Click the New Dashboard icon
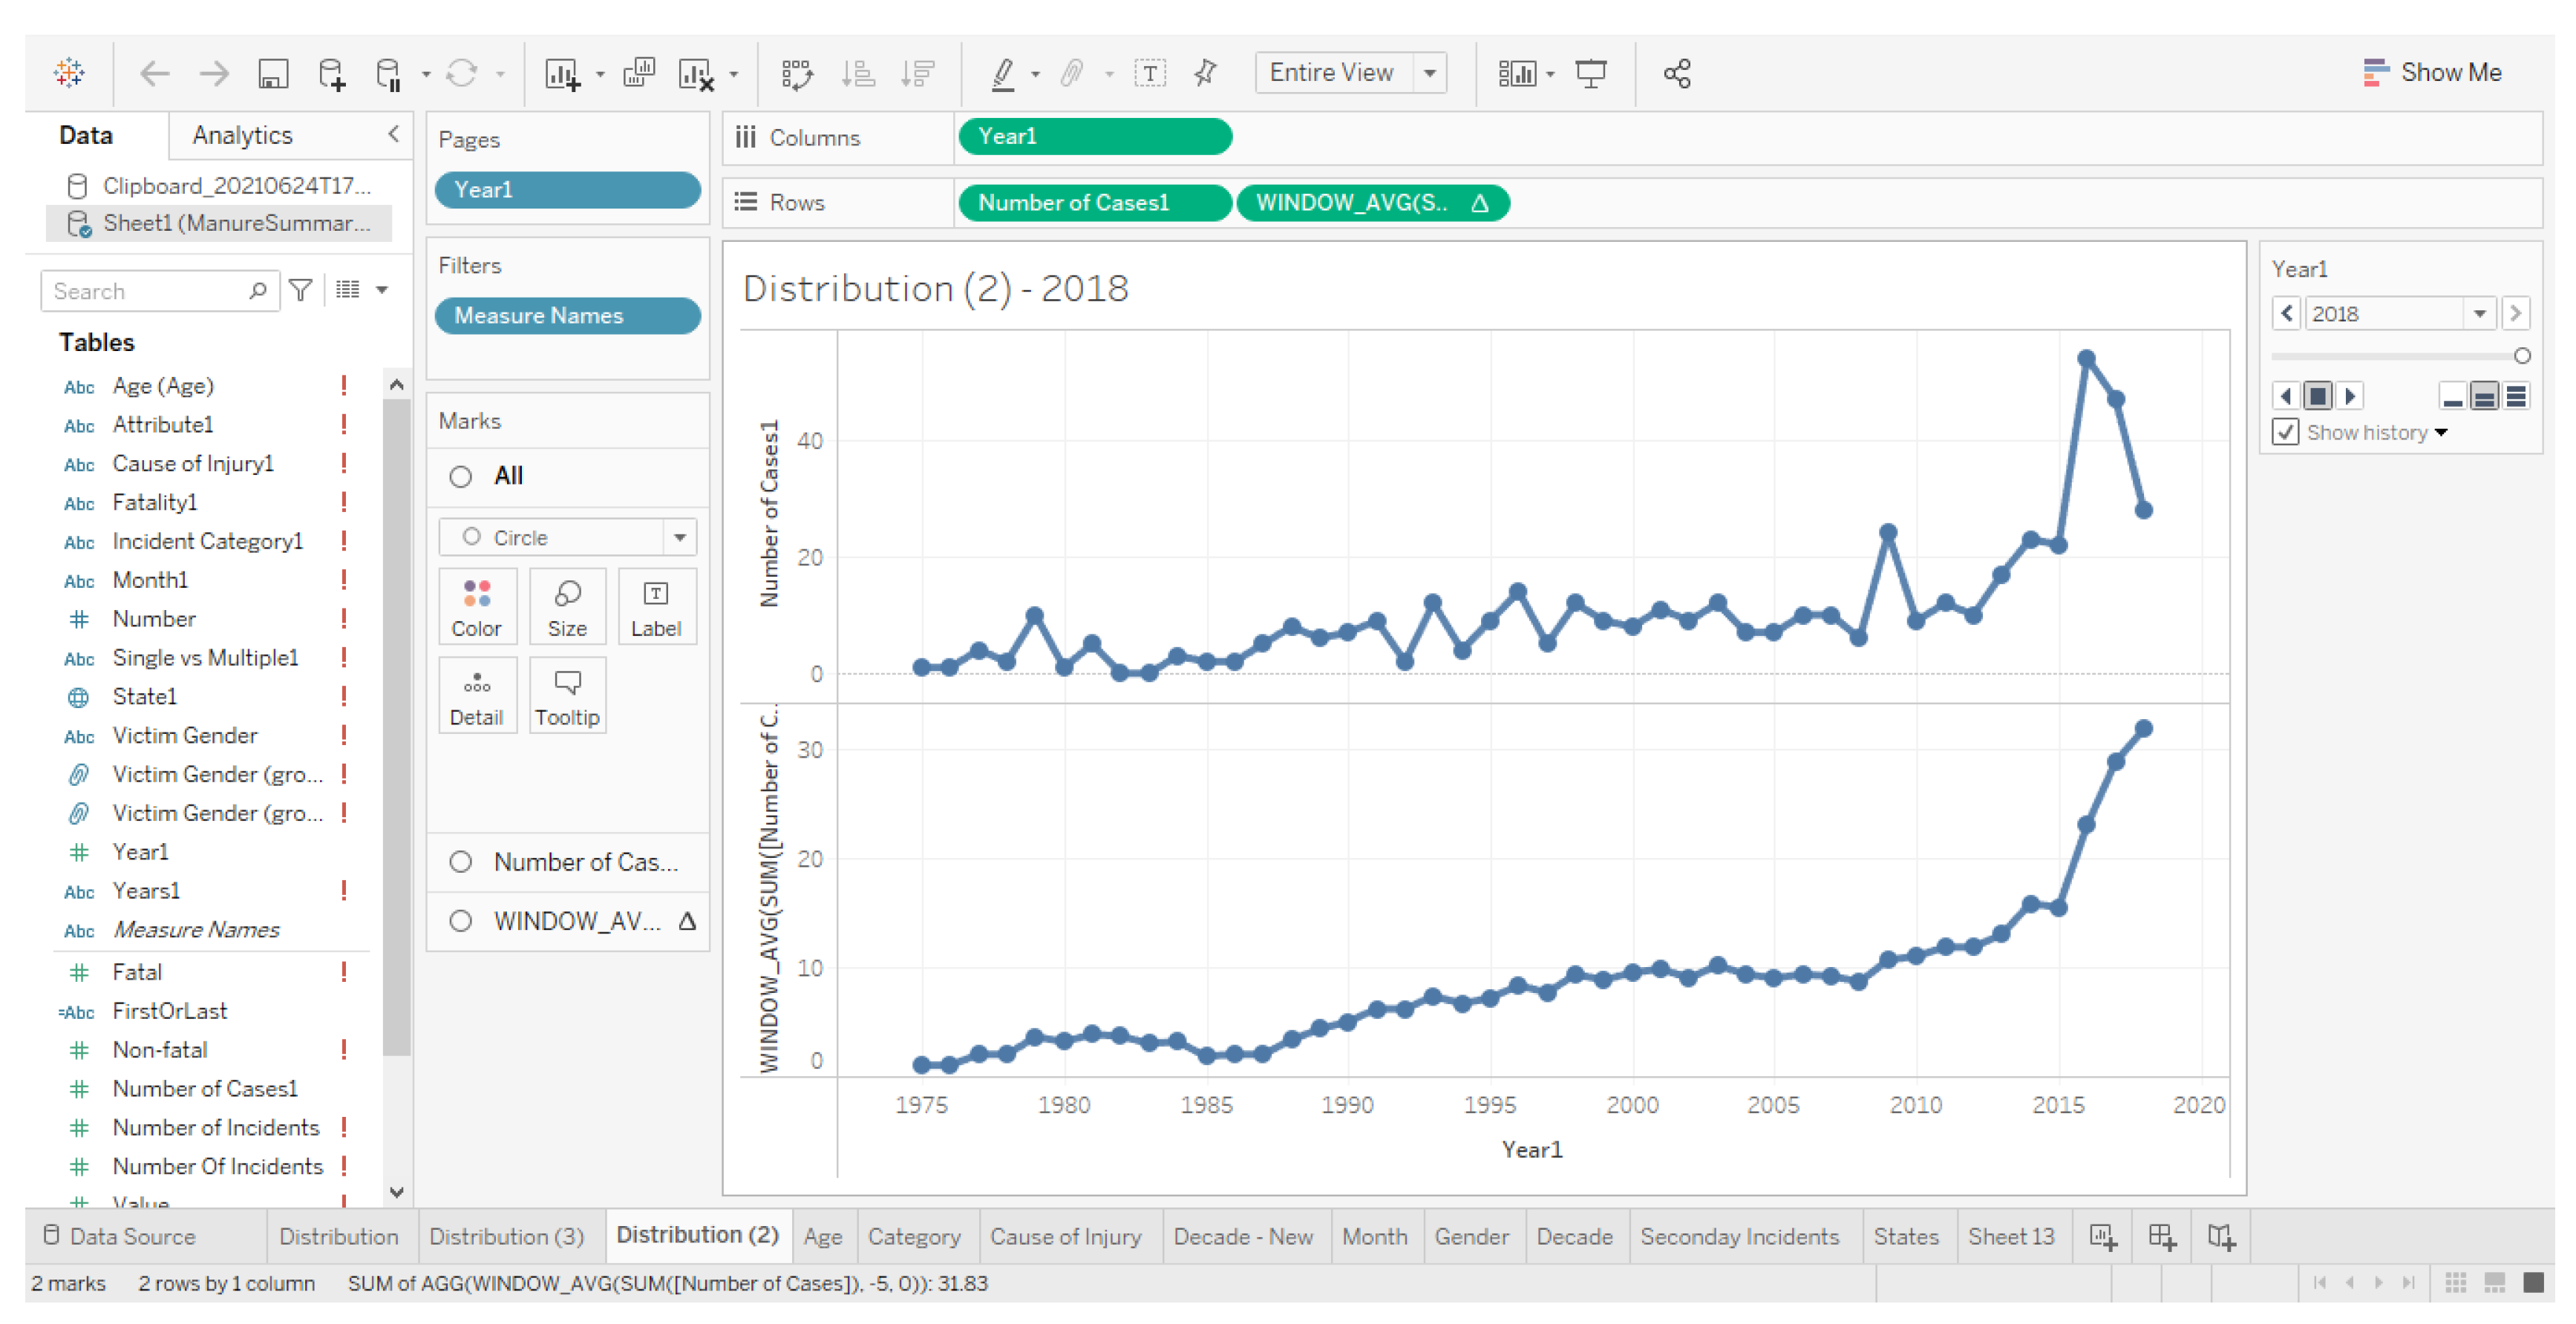This screenshot has width=2576, height=1324. point(2162,1236)
